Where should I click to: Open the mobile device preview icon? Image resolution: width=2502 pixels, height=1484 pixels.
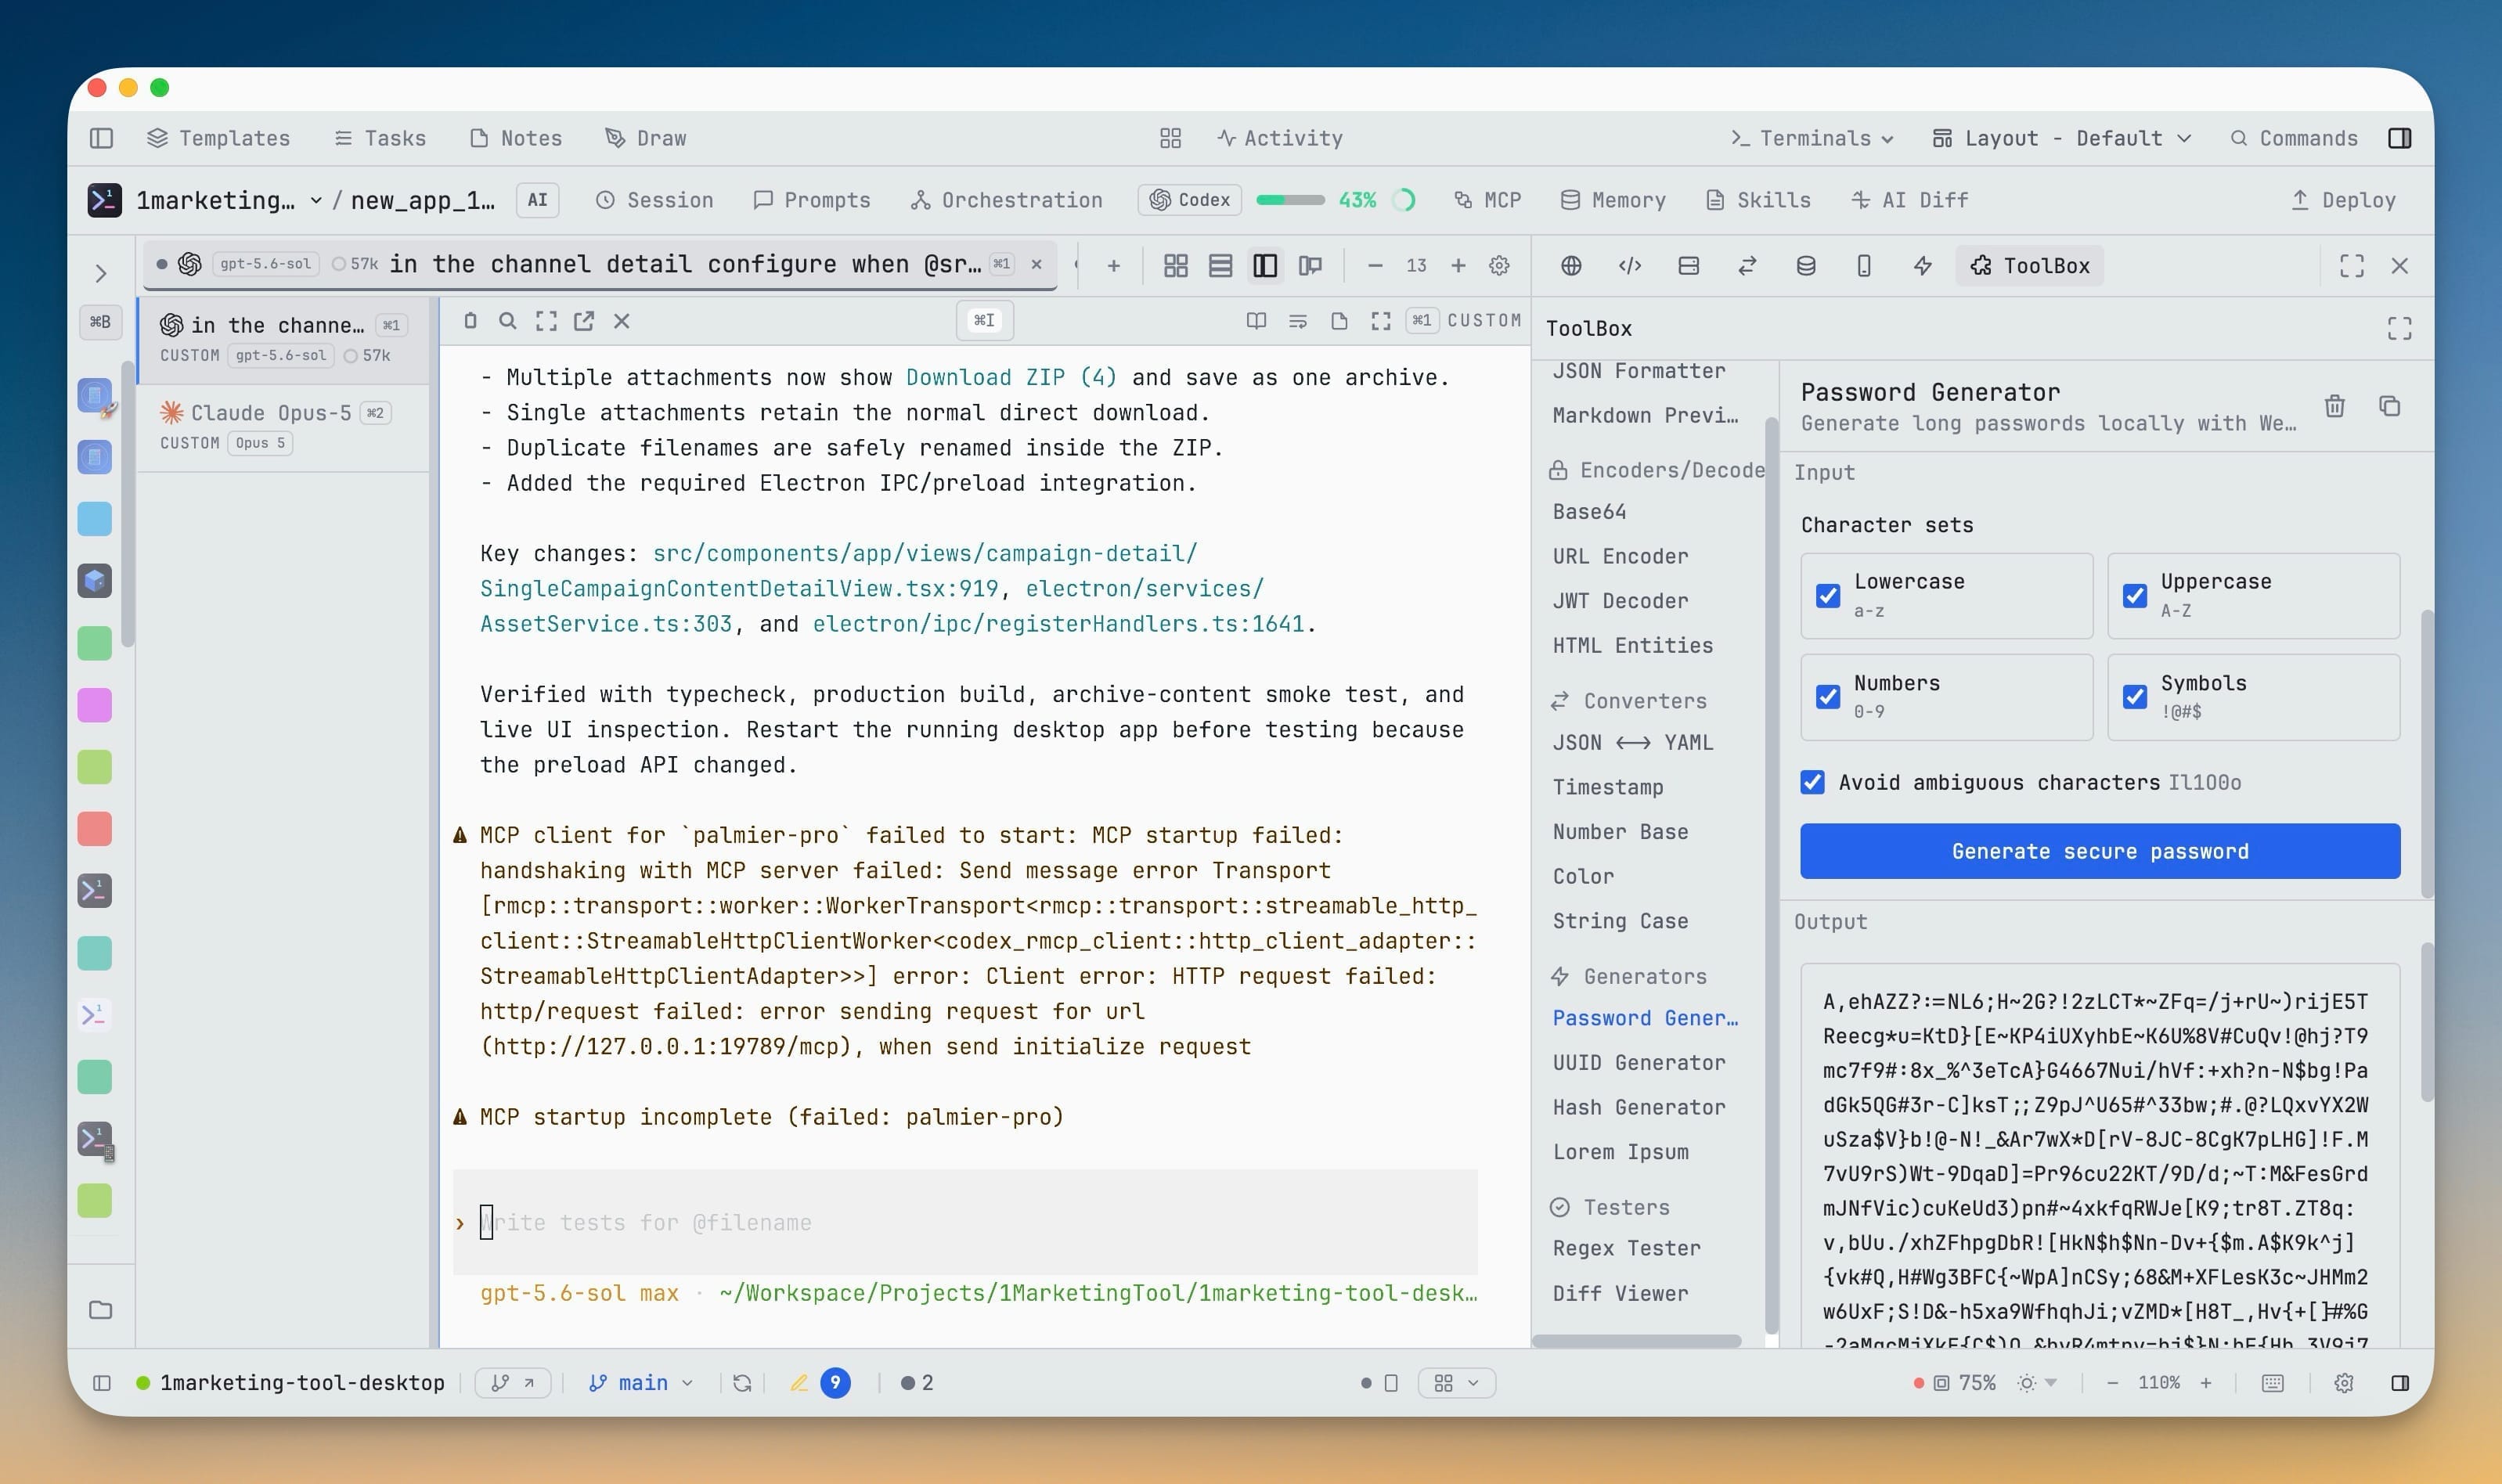pyautogui.click(x=1864, y=265)
